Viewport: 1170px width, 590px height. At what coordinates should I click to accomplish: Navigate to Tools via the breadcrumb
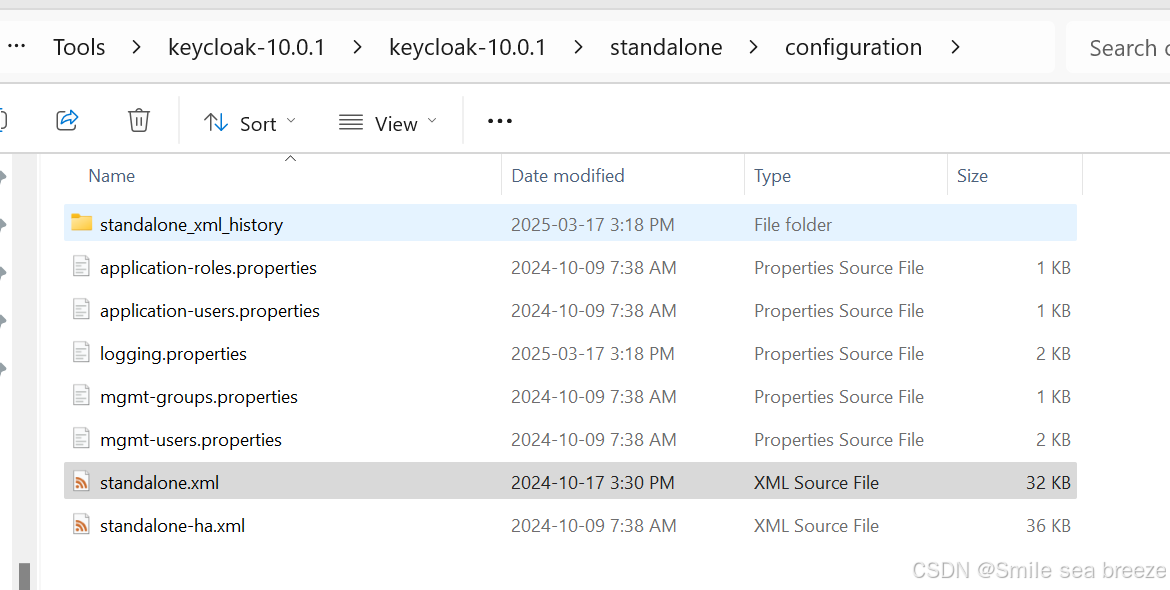pos(79,46)
